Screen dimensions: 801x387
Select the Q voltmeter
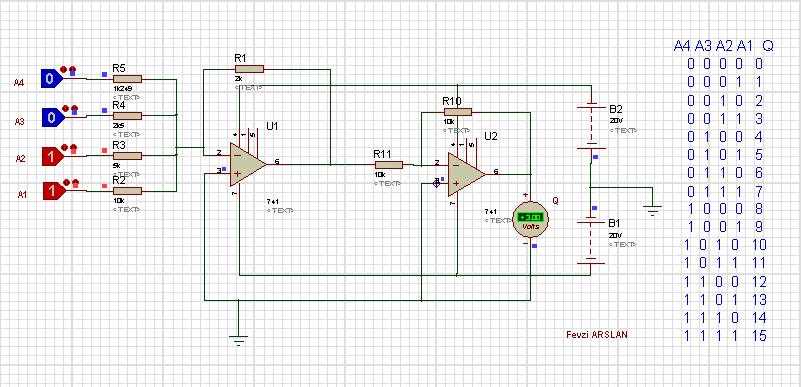530,220
